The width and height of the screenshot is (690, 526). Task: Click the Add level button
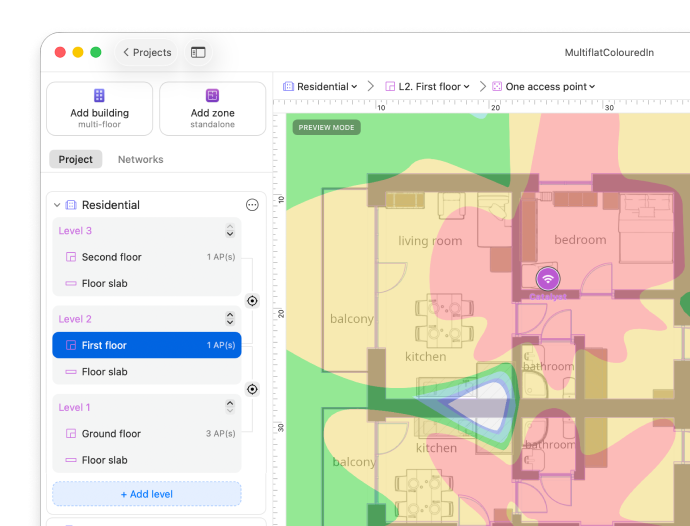tap(147, 494)
